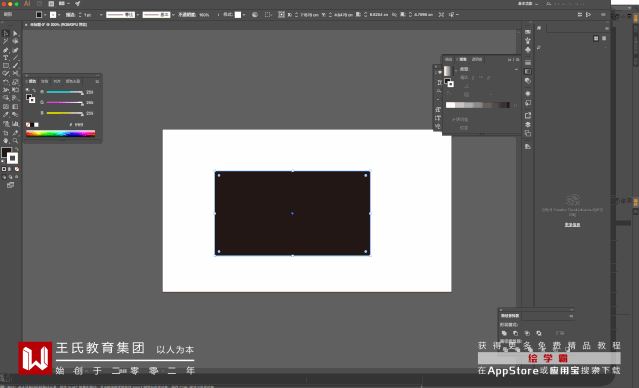Open graphic style dropdown in control bar
This screenshot has width=639, height=388.
244,15
